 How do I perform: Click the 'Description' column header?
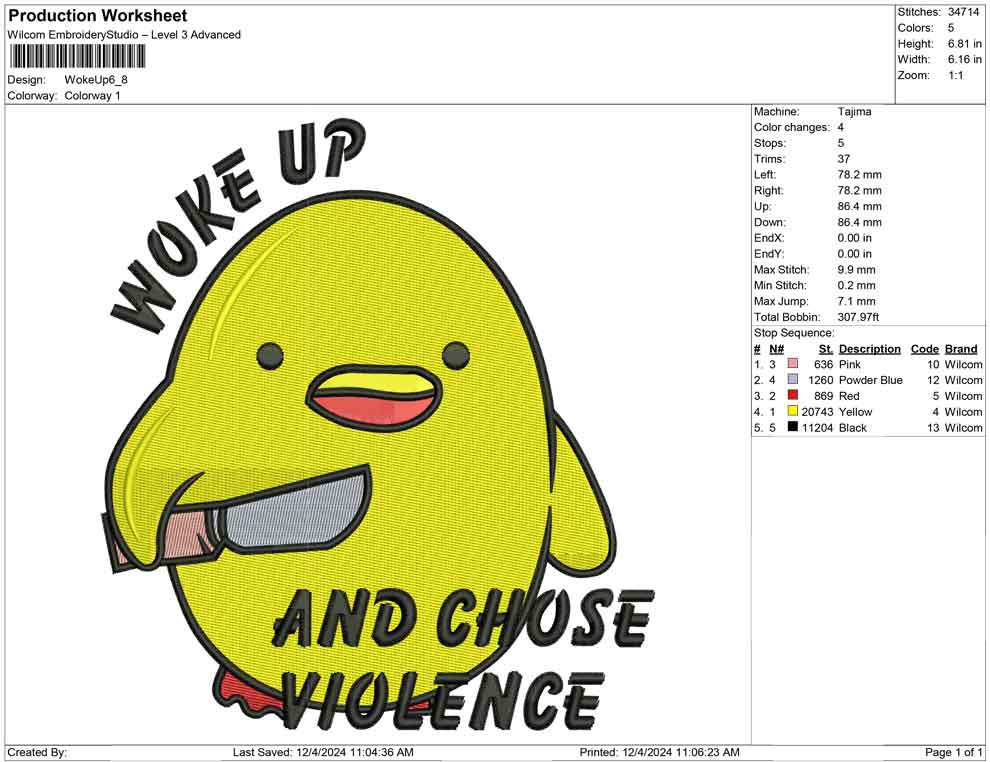869,348
